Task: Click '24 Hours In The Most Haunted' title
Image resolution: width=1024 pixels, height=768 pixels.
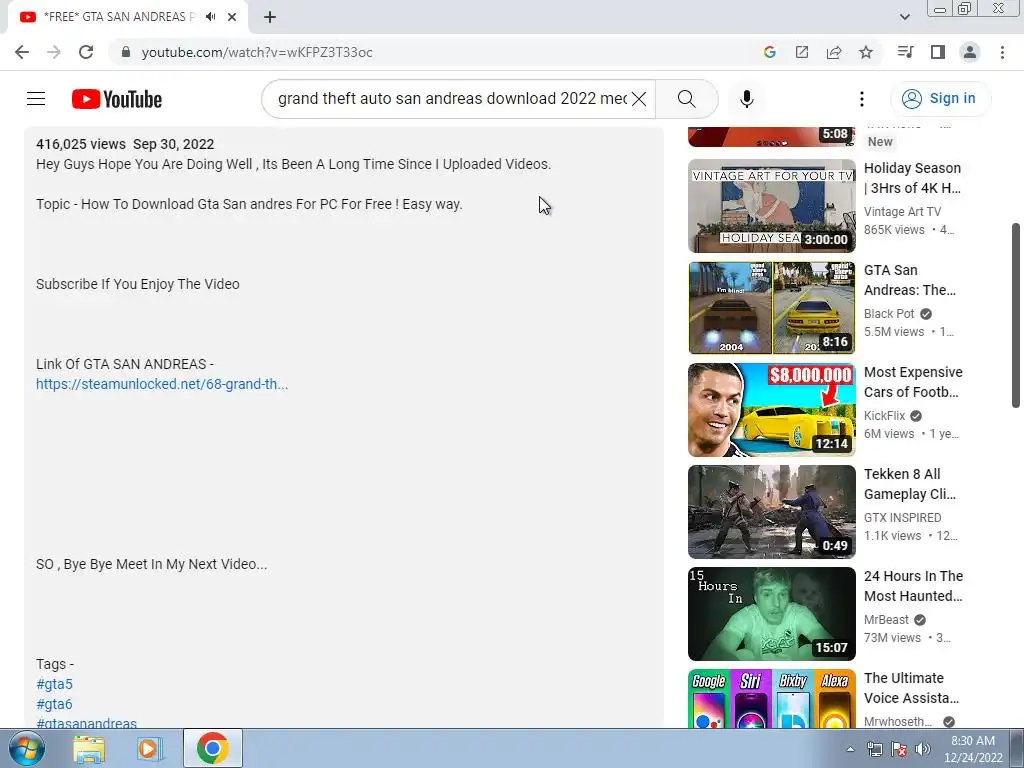Action: click(x=913, y=585)
